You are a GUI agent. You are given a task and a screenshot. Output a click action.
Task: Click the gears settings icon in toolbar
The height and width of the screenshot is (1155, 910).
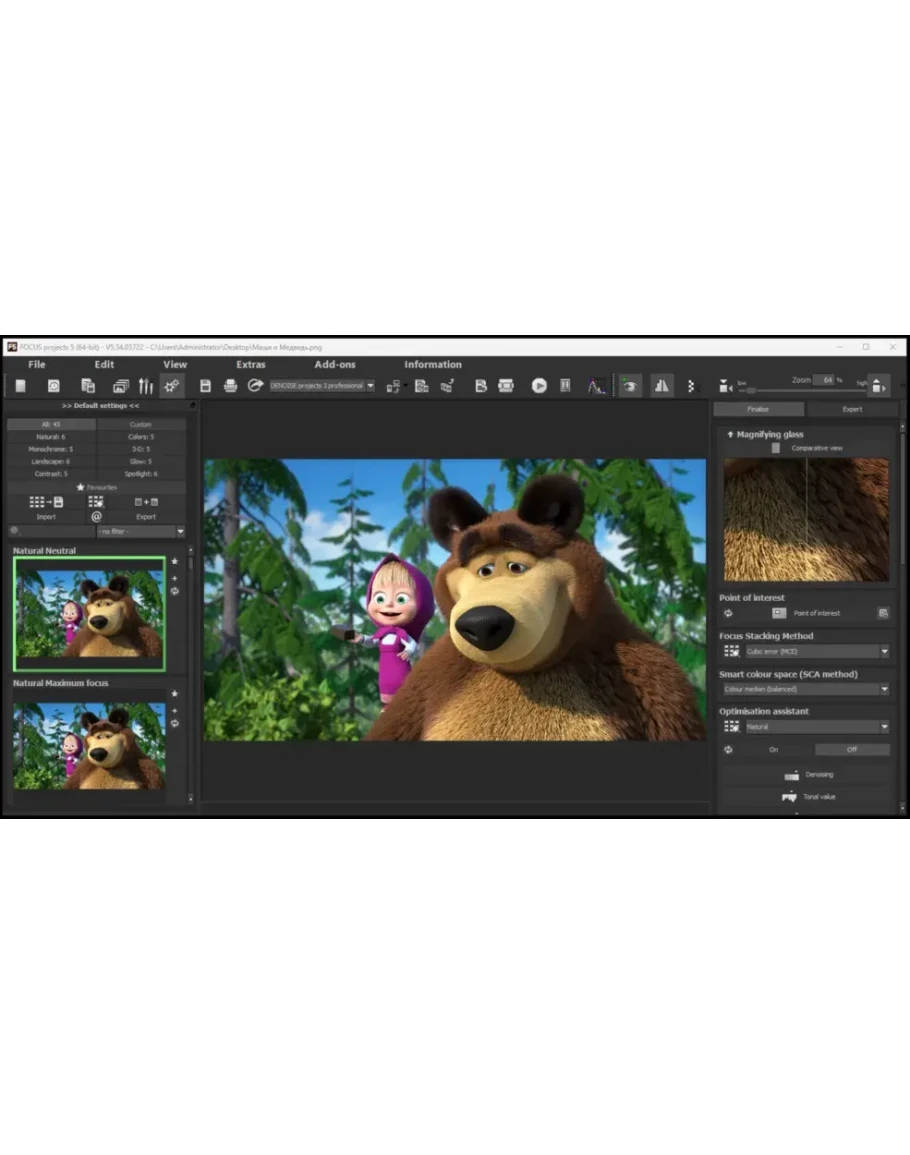(x=172, y=386)
